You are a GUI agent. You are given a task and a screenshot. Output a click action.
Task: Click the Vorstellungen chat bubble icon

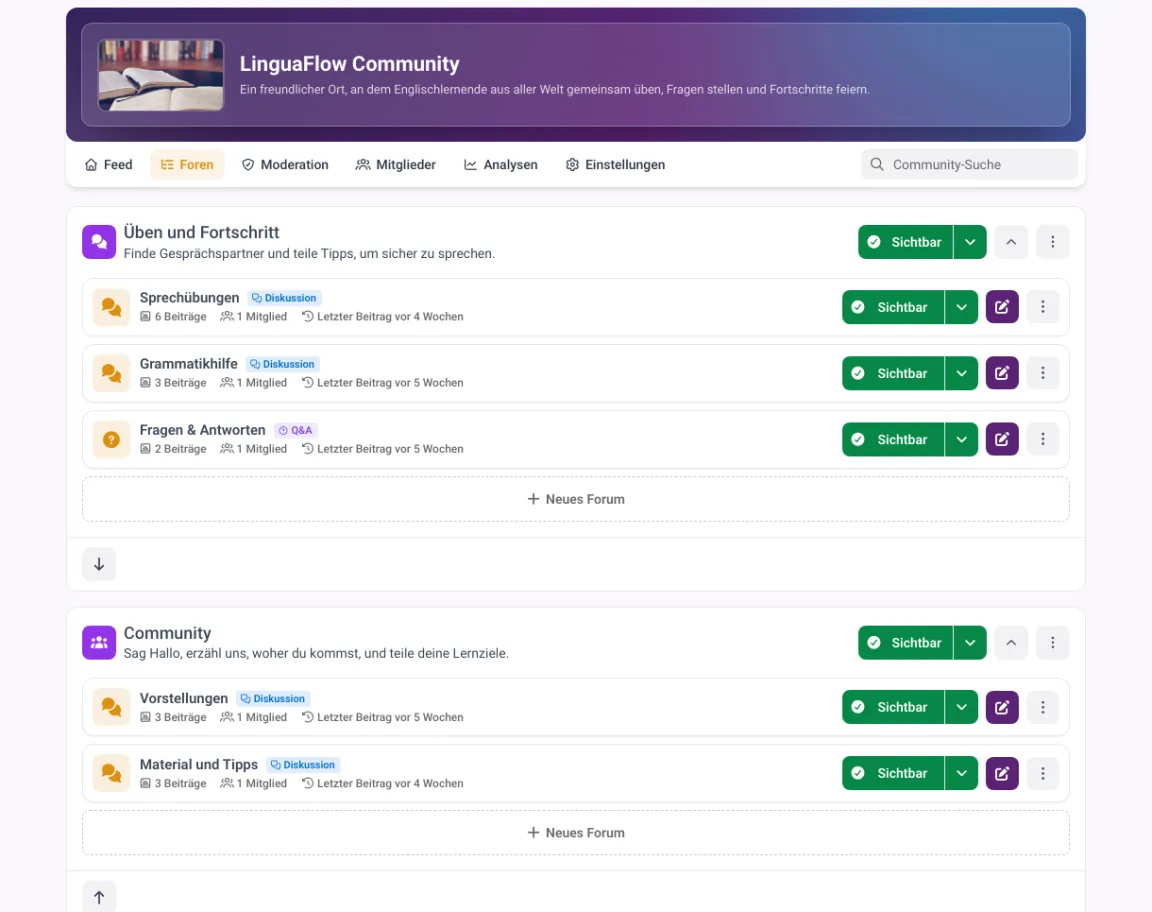[111, 707]
